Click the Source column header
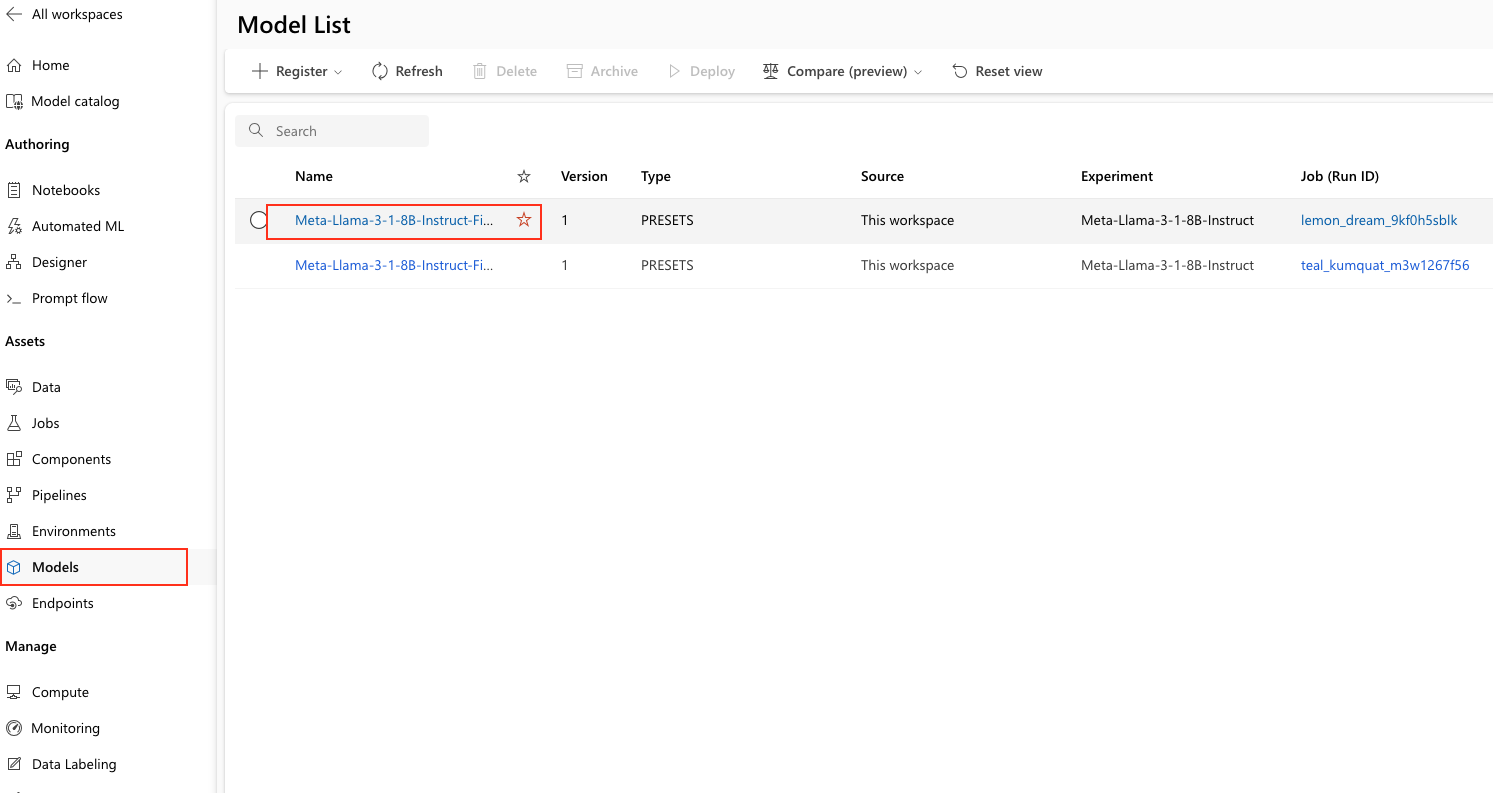The image size is (1493, 793). click(882, 176)
